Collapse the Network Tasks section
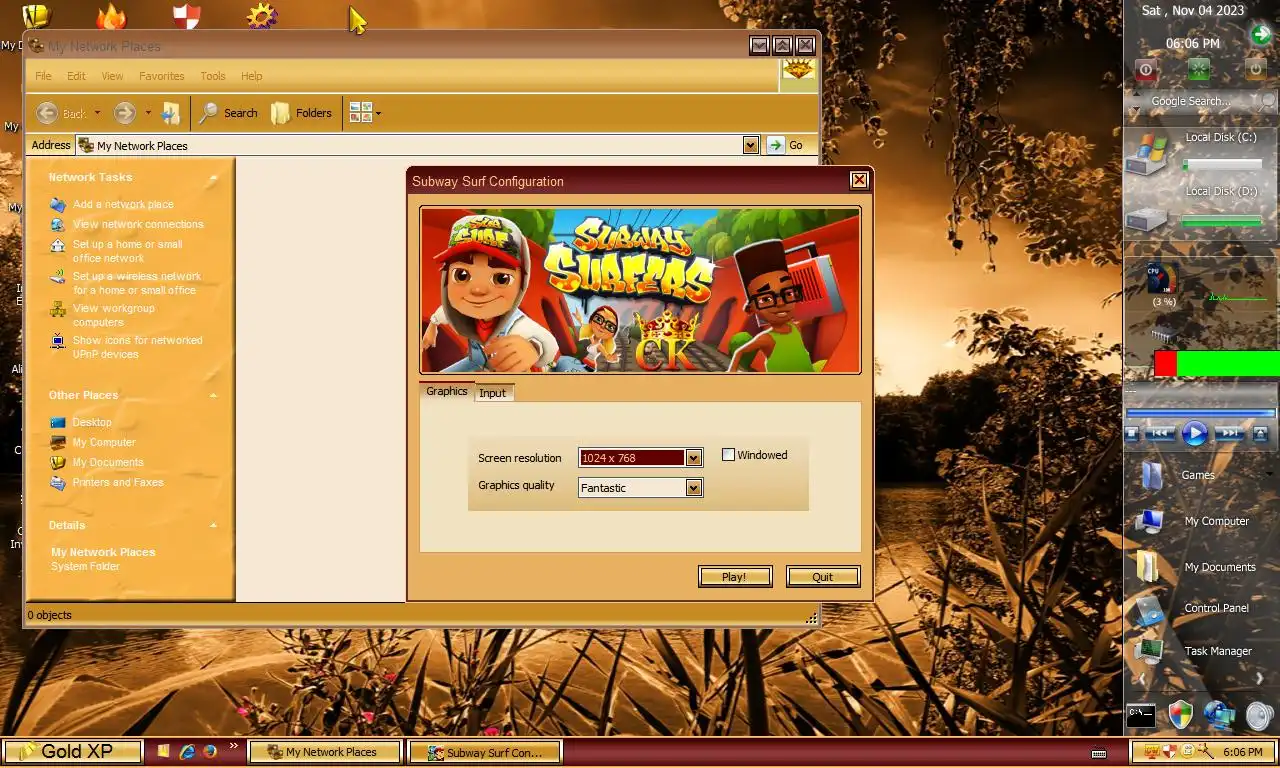The height and width of the screenshot is (768, 1280). [x=213, y=178]
